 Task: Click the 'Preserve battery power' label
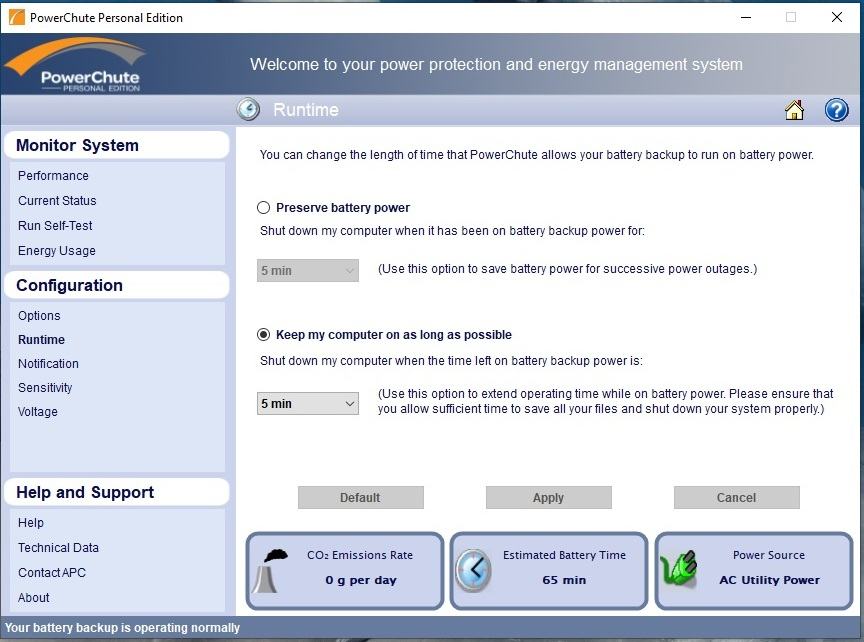coord(343,208)
